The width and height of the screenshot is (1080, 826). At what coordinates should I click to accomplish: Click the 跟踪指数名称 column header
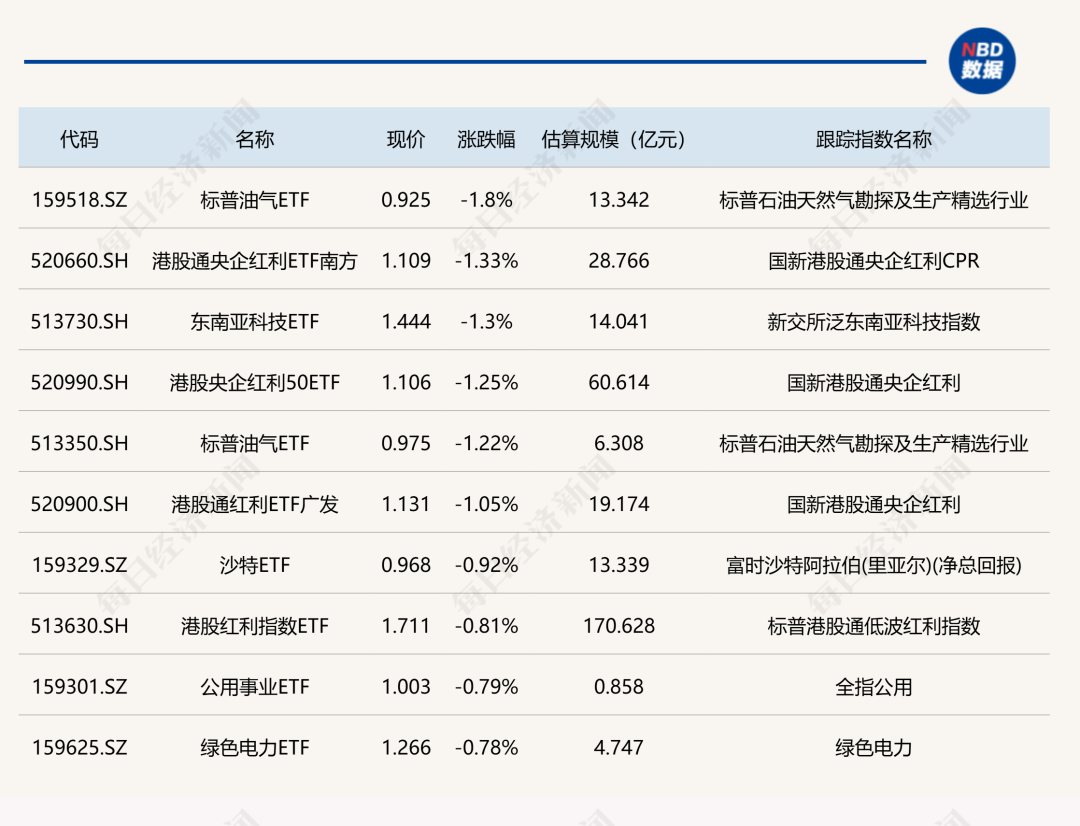872,140
